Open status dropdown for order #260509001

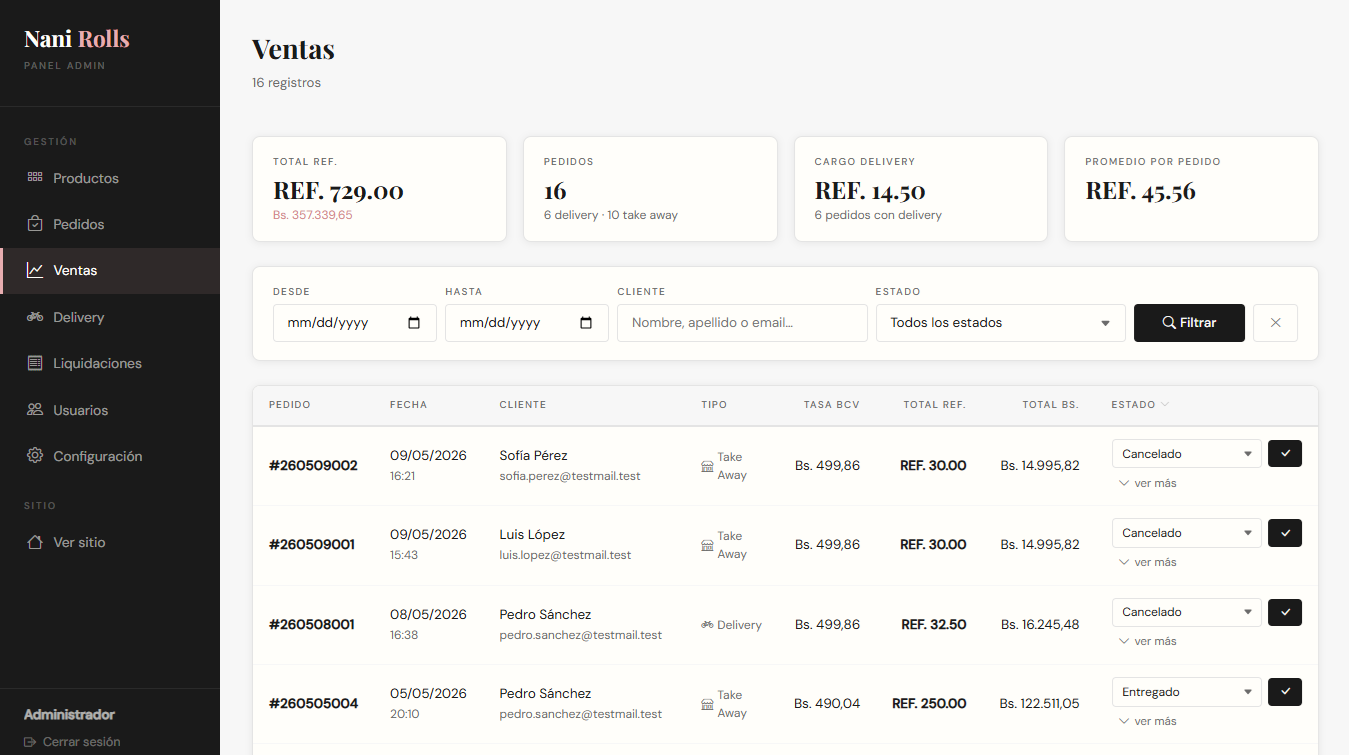1186,533
